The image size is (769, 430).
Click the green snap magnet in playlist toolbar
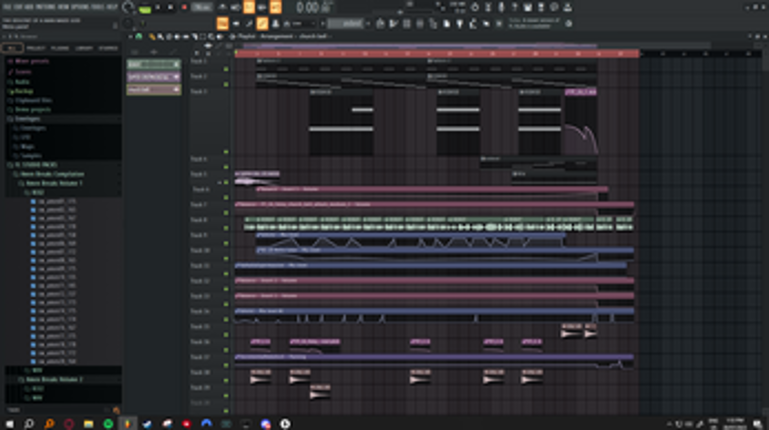[139, 37]
